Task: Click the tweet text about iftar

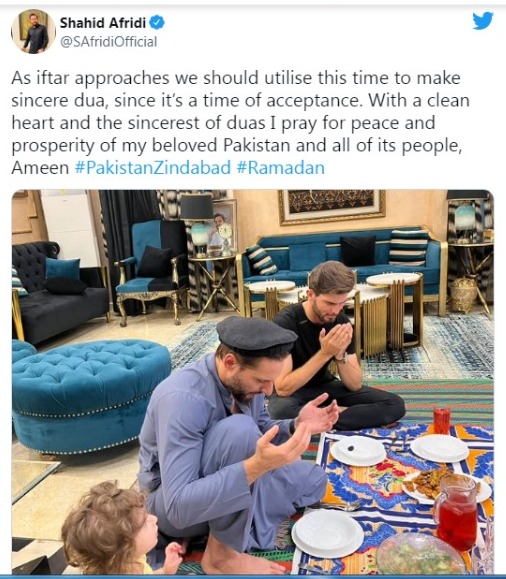Action: tap(240, 123)
